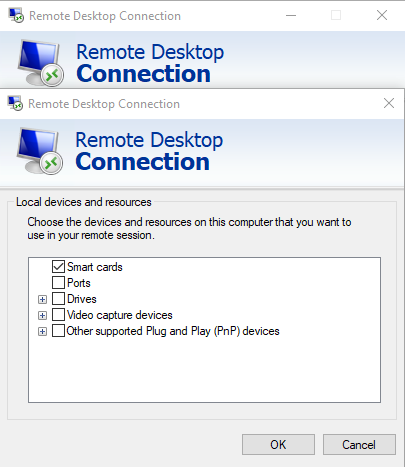Uncheck the Smart cards checkbox
405x467 pixels.
(x=58, y=267)
